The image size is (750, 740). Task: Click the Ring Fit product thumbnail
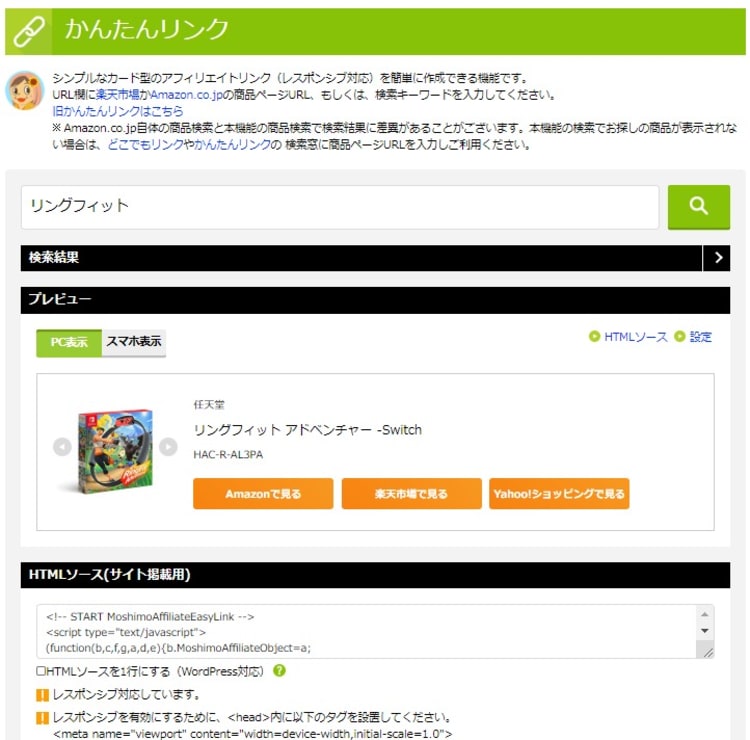(115, 451)
